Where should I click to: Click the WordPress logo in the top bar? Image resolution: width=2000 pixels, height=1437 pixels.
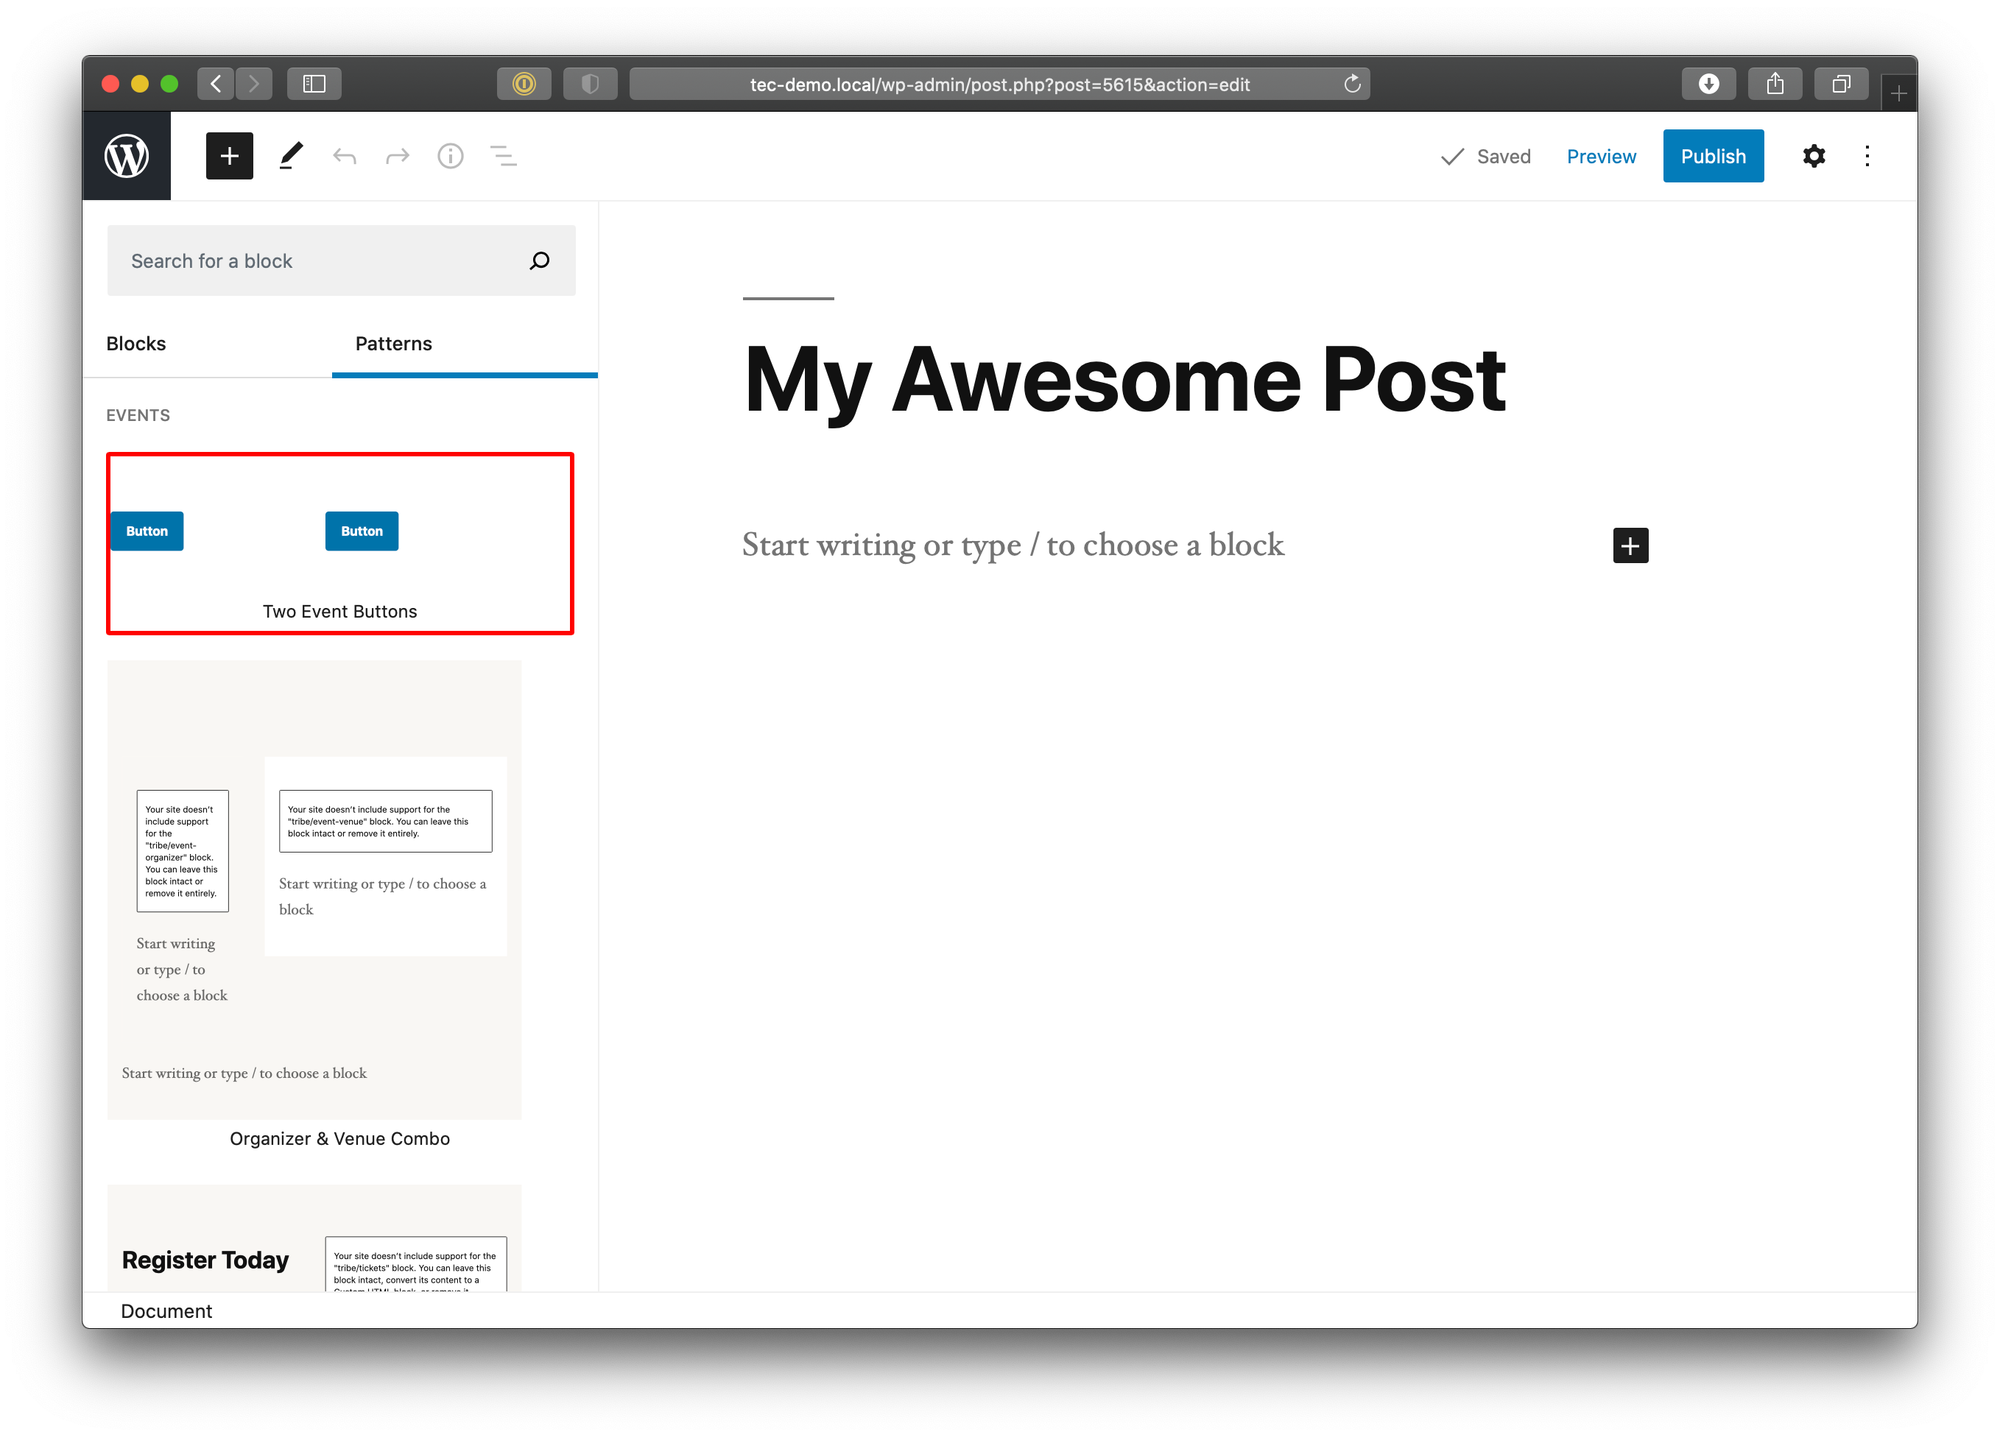click(127, 155)
